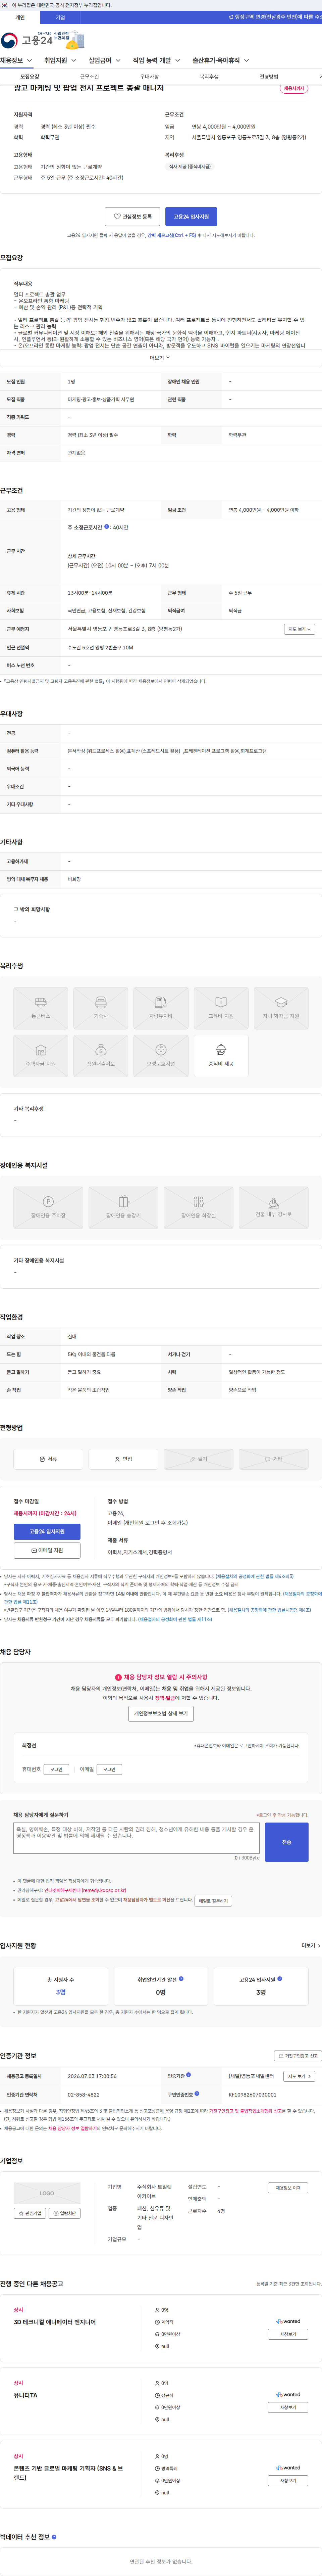The image size is (322, 2576).
Task: Click the 직장대출제도 benefit icon
Action: 101,1056
